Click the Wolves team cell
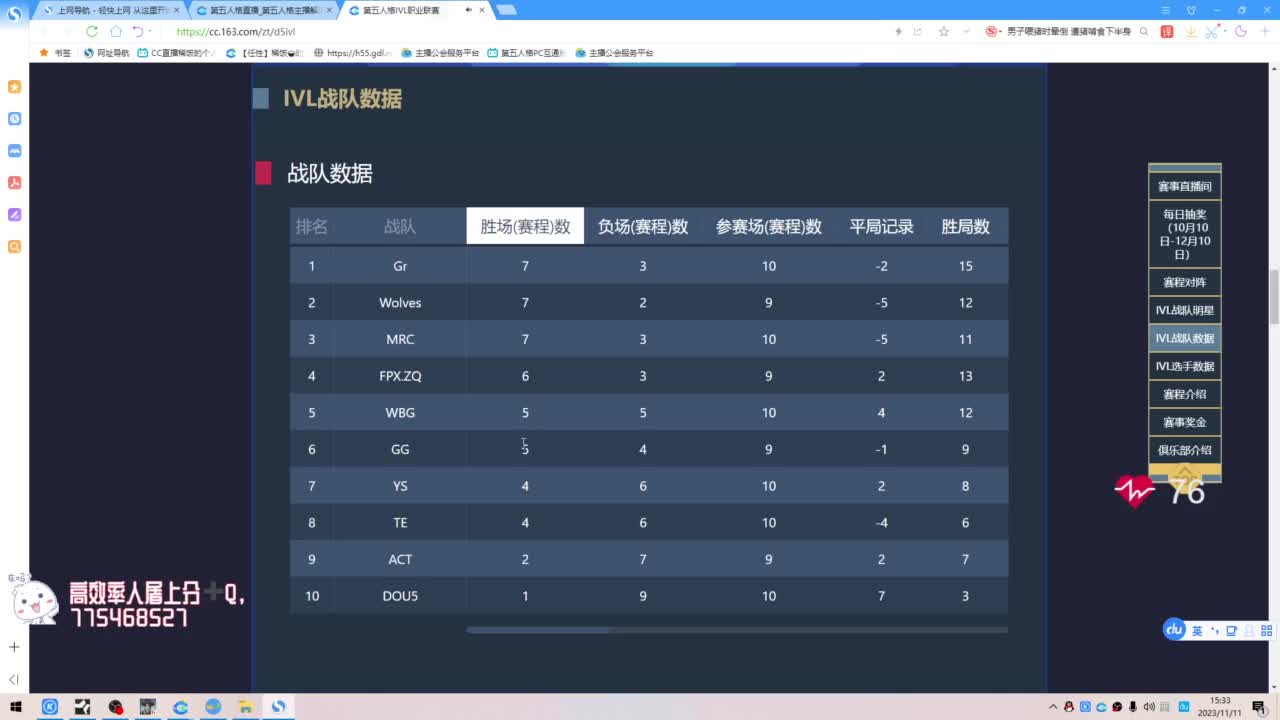Screen dimensions: 1280x720 [400, 303]
